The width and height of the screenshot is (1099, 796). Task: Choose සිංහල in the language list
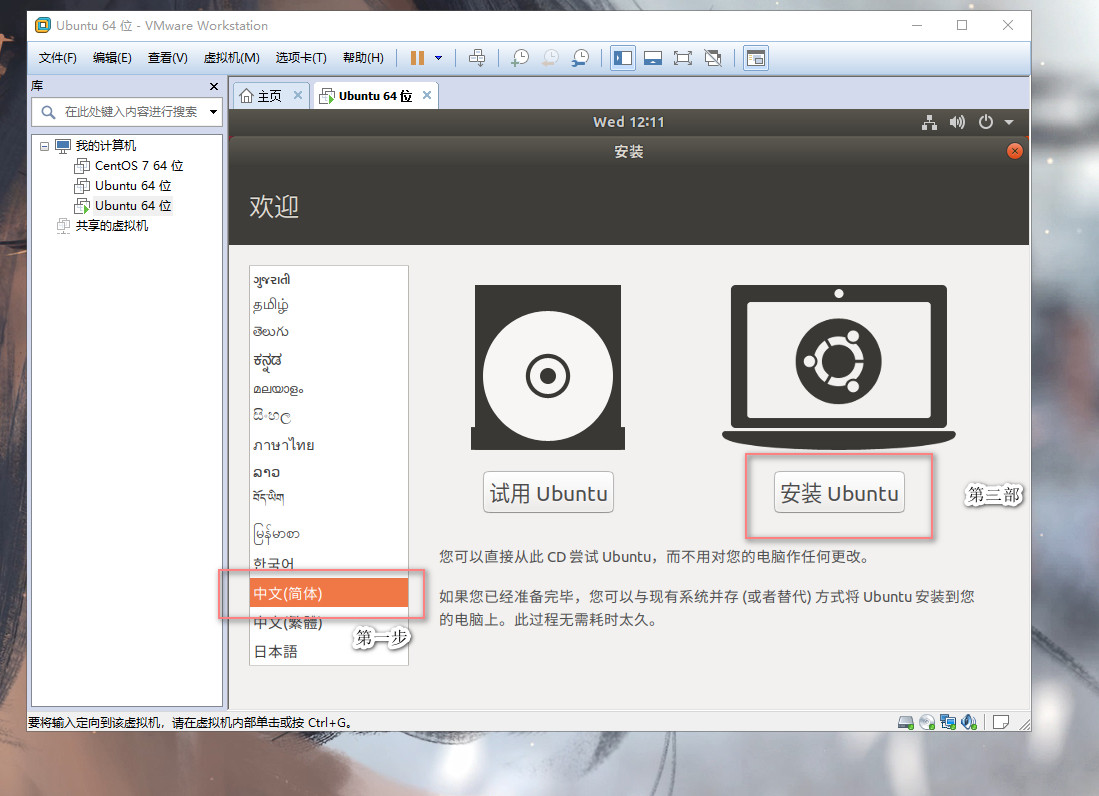pos(329,416)
